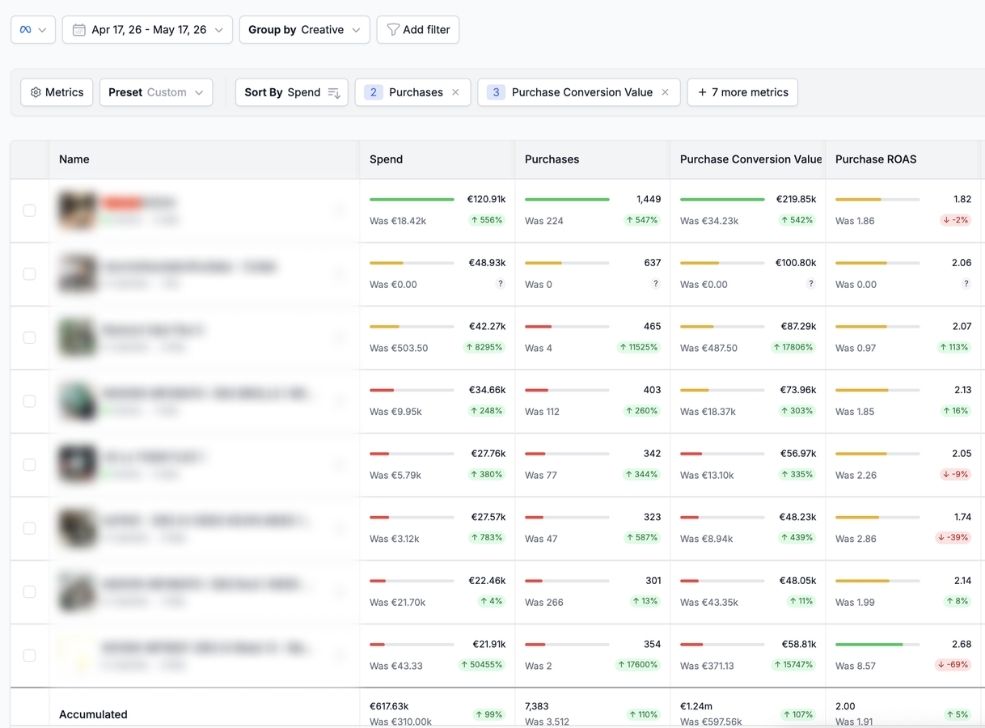Tick the checkbox for the €22.46k spend row
Screen dimensions: 985x728
point(30,592)
